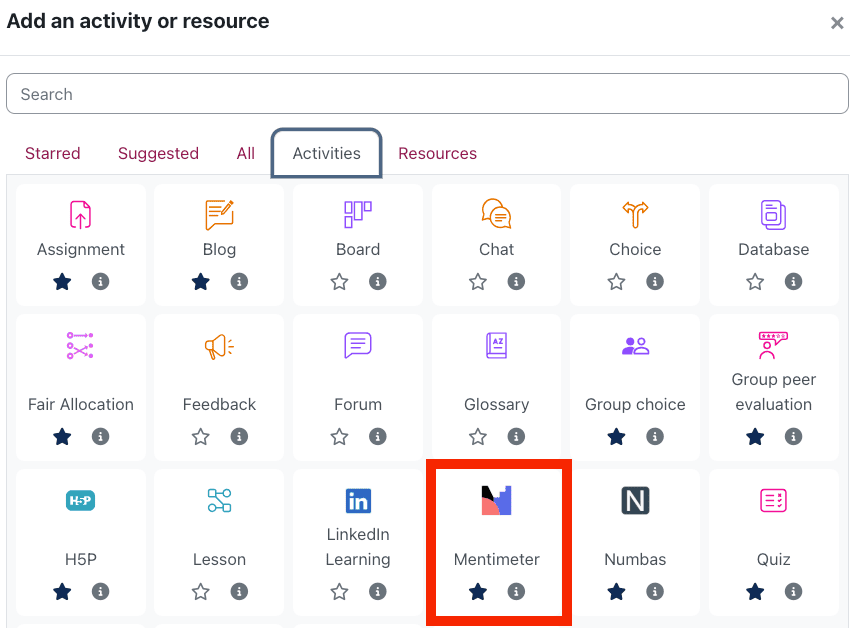Unstar the Quiz activity
Image resolution: width=850 pixels, height=628 pixels.
755,591
